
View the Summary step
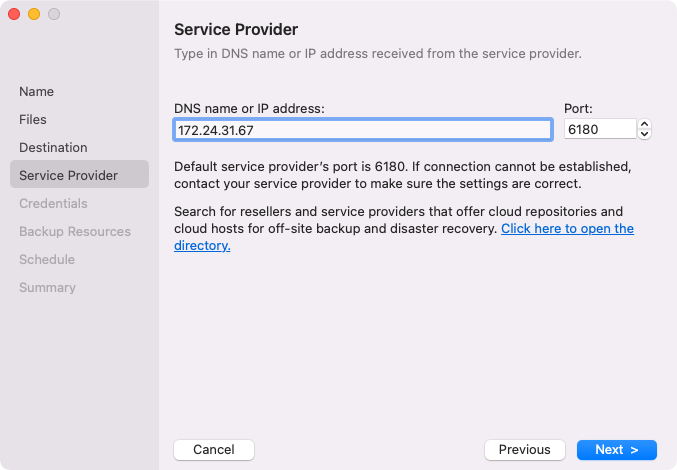pos(47,287)
